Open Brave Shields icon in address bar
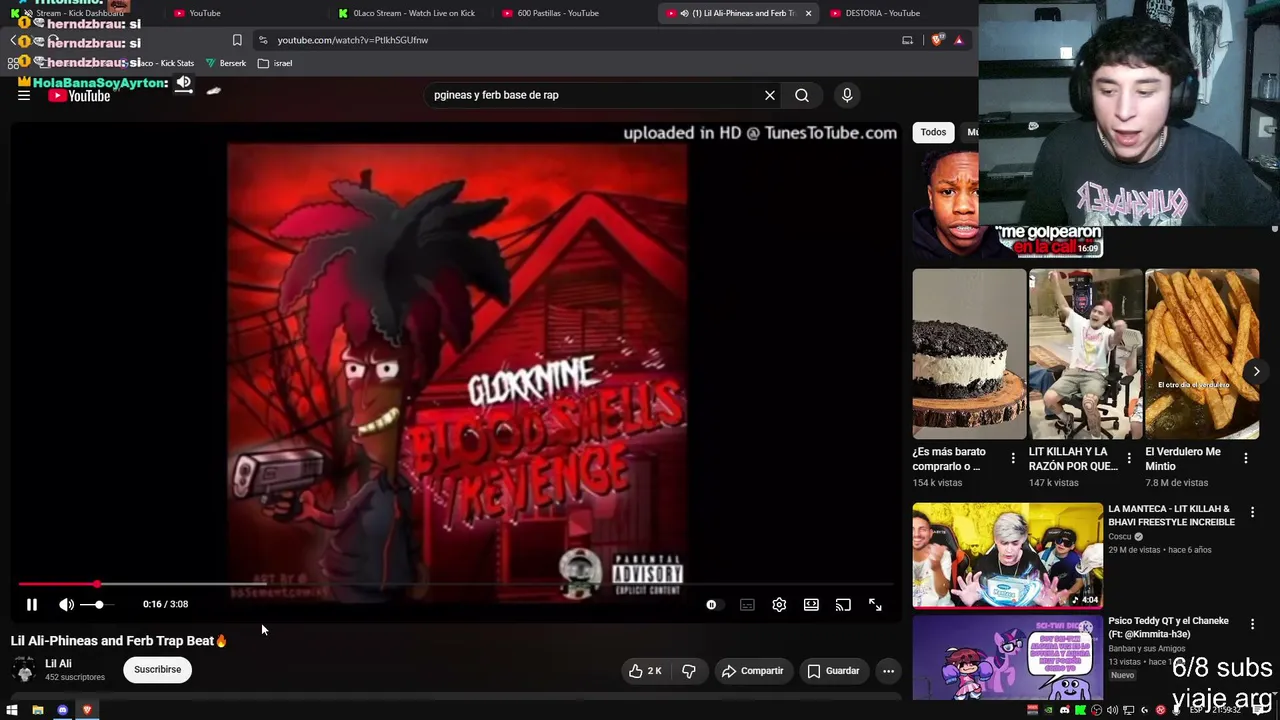 937,40
